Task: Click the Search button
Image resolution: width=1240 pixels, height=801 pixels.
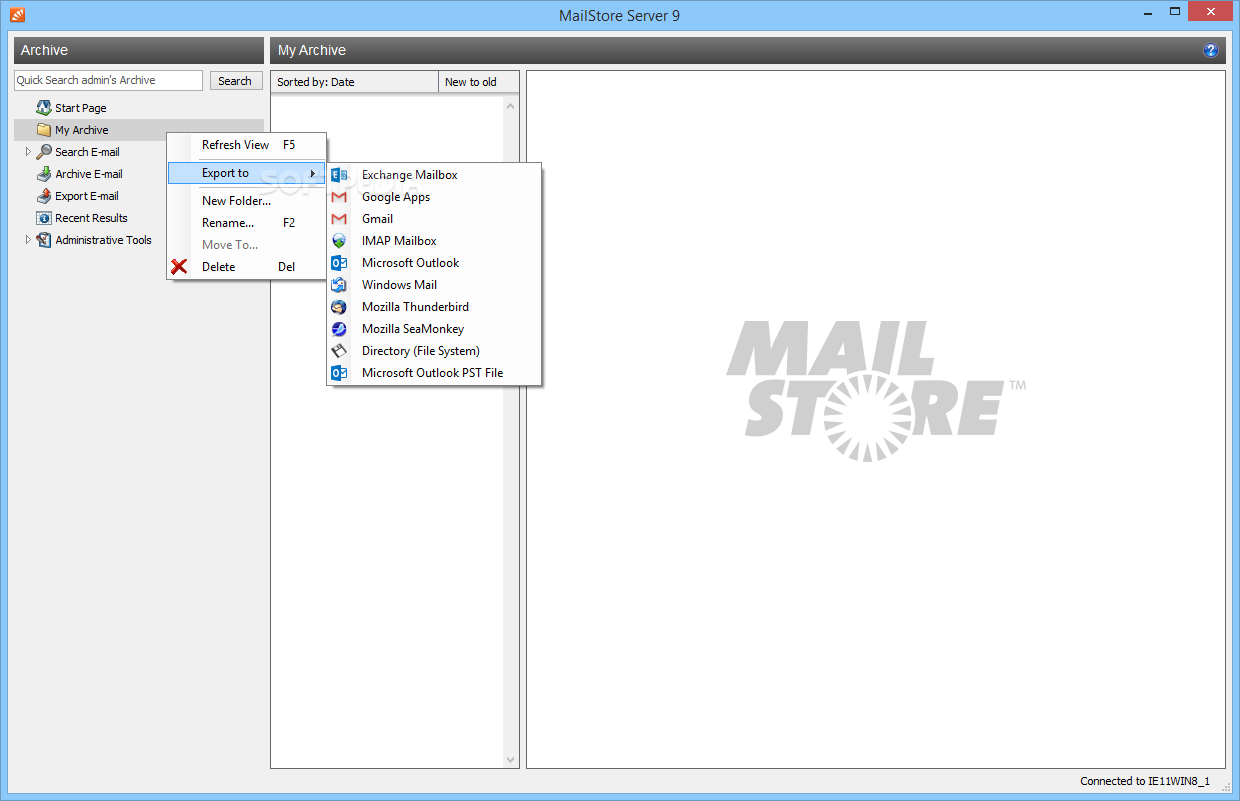Action: coord(235,81)
